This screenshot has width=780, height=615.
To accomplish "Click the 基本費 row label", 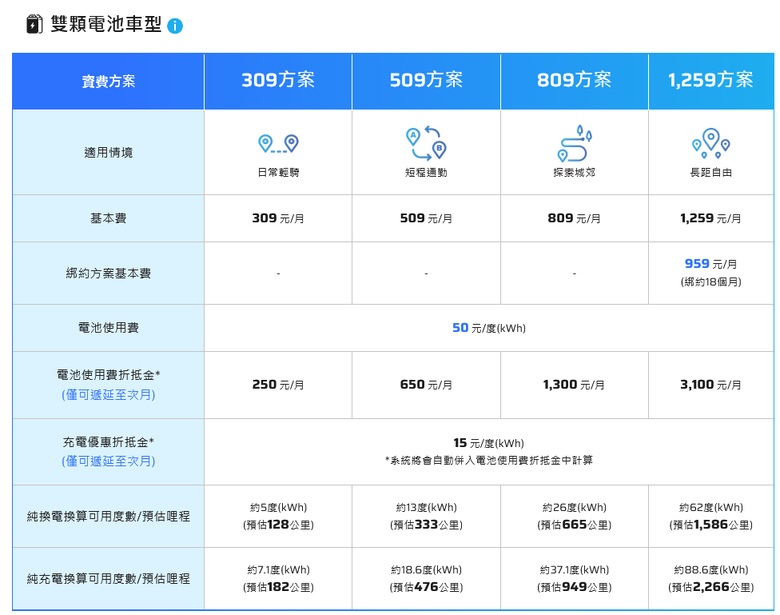I will [108, 218].
